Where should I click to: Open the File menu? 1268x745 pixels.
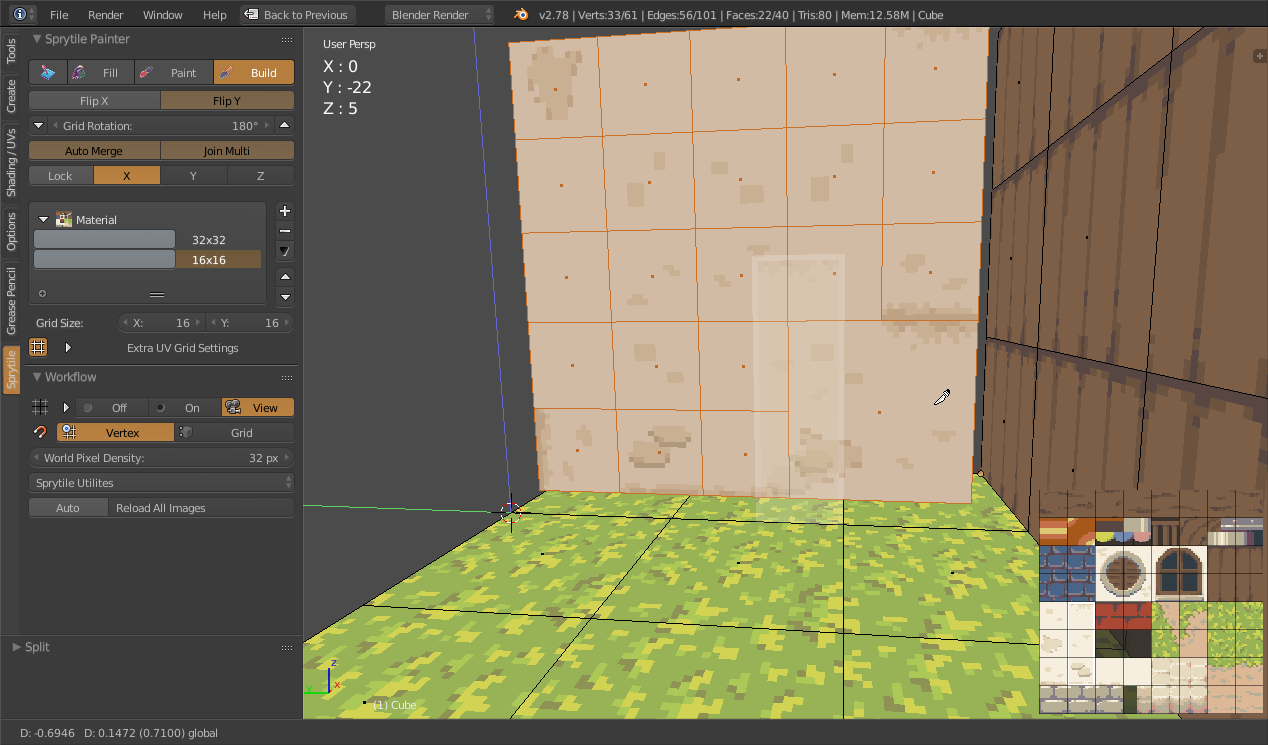pos(59,15)
